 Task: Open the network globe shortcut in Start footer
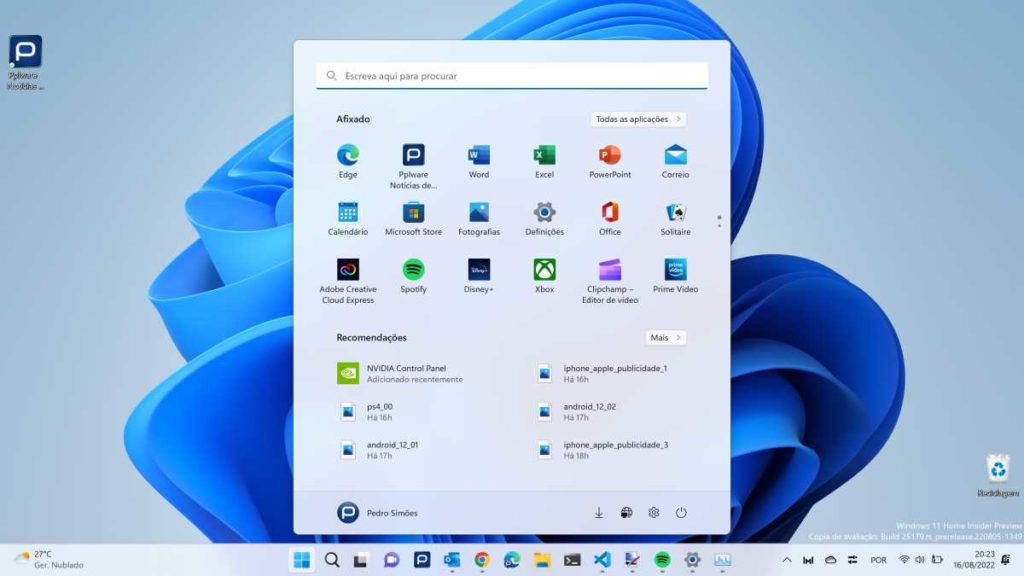click(x=626, y=513)
